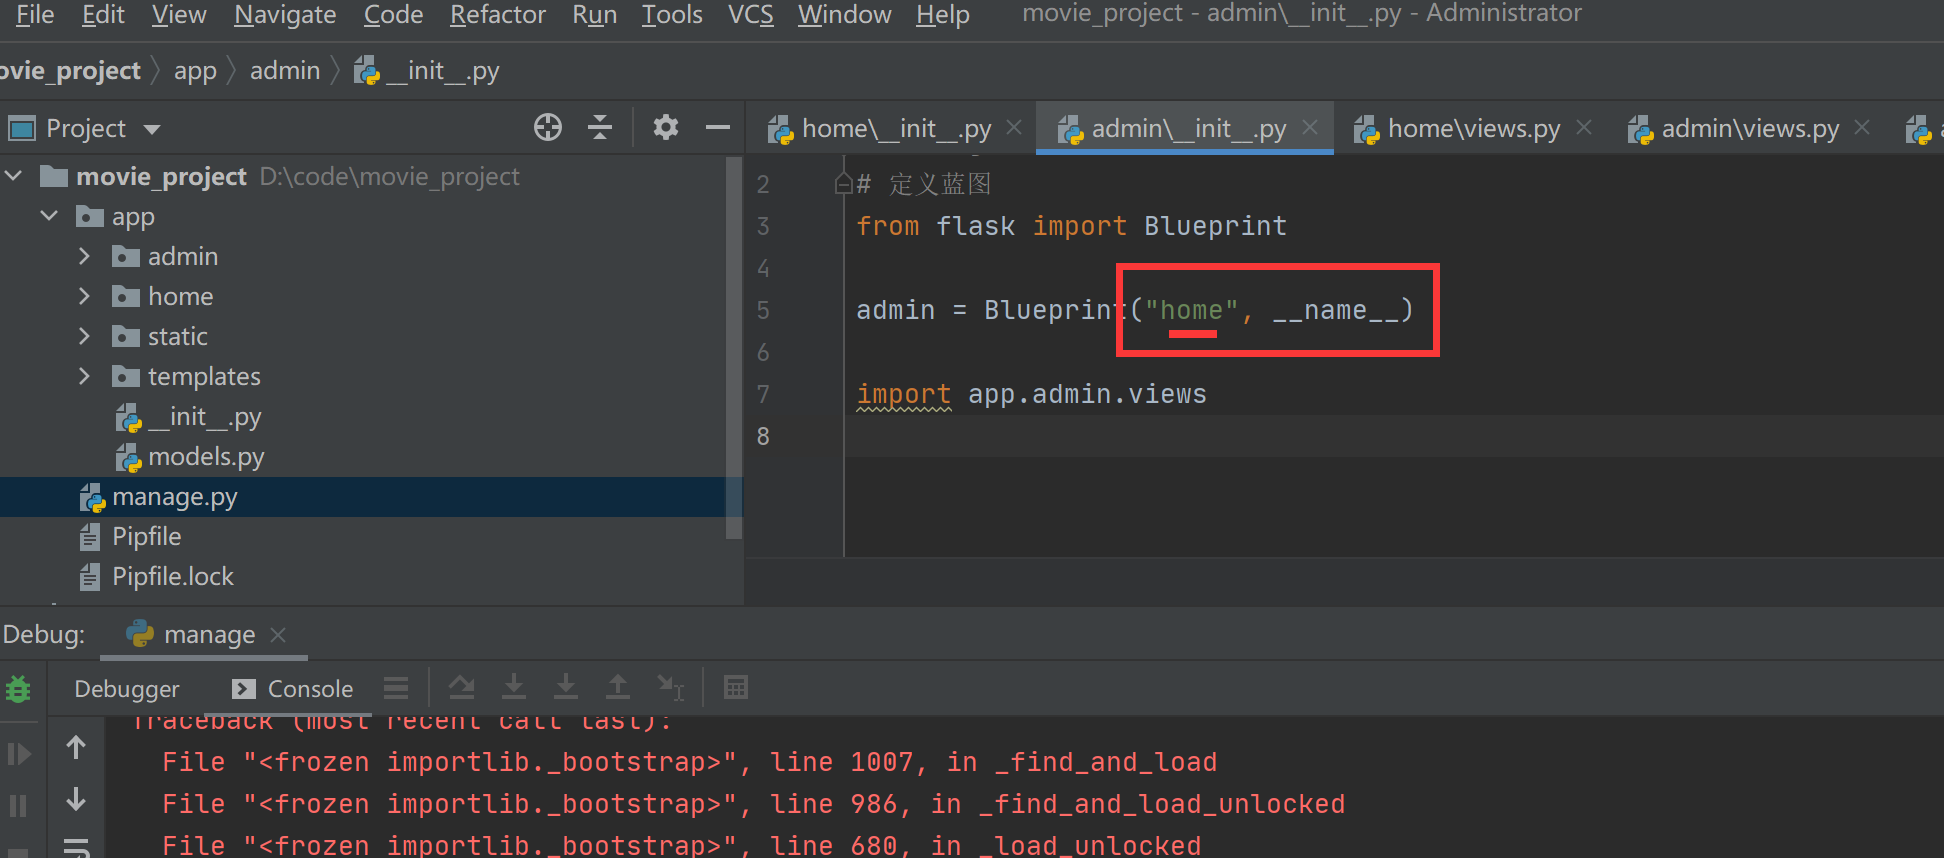Click the __init__.py breadcrumb
The width and height of the screenshot is (1944, 858).
(x=427, y=71)
